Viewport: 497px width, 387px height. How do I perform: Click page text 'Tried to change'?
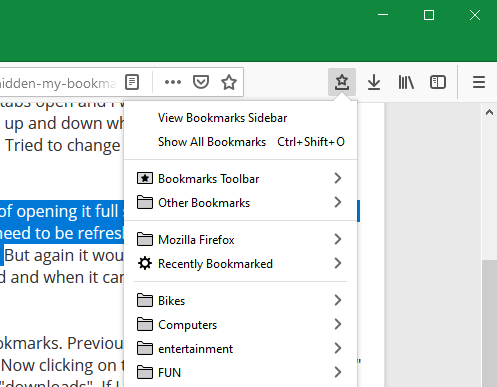click(x=62, y=146)
